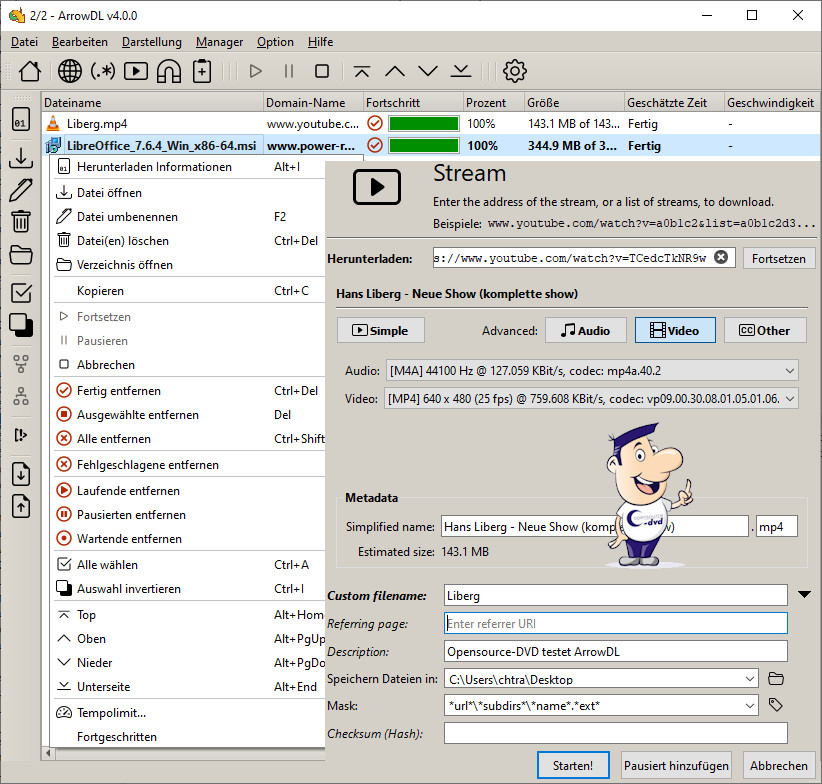Open the Manager menu
Image resolution: width=822 pixels, height=784 pixels.
tap(219, 42)
